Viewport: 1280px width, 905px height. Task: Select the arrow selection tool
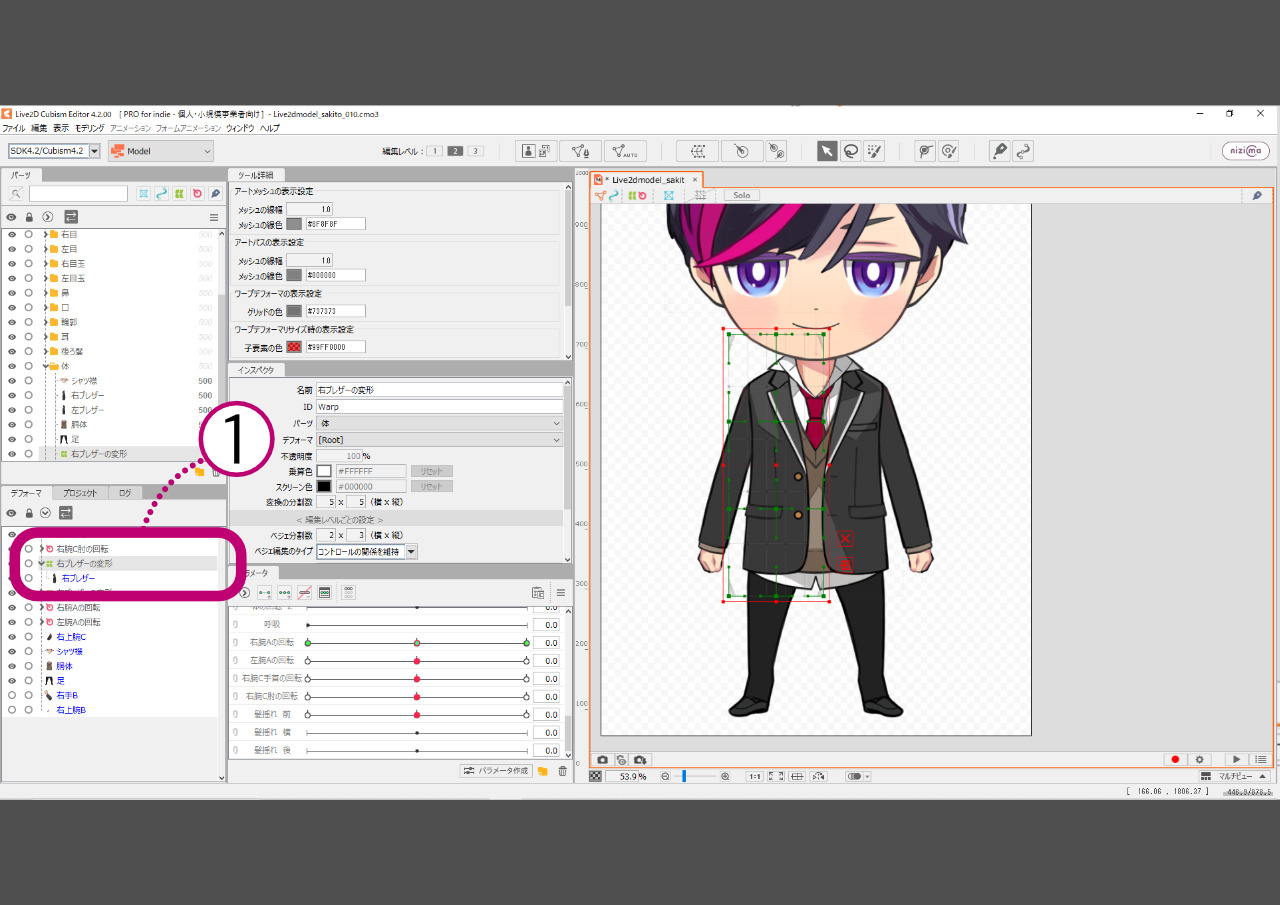pos(827,151)
